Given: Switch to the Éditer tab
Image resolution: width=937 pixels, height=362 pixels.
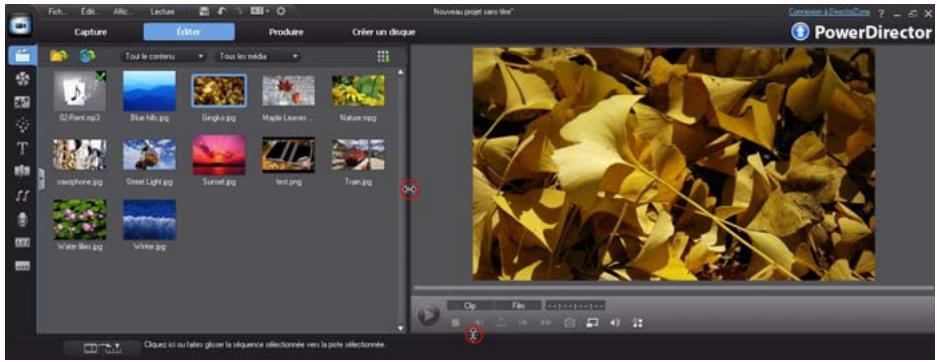Looking at the screenshot, I should (189, 32).
